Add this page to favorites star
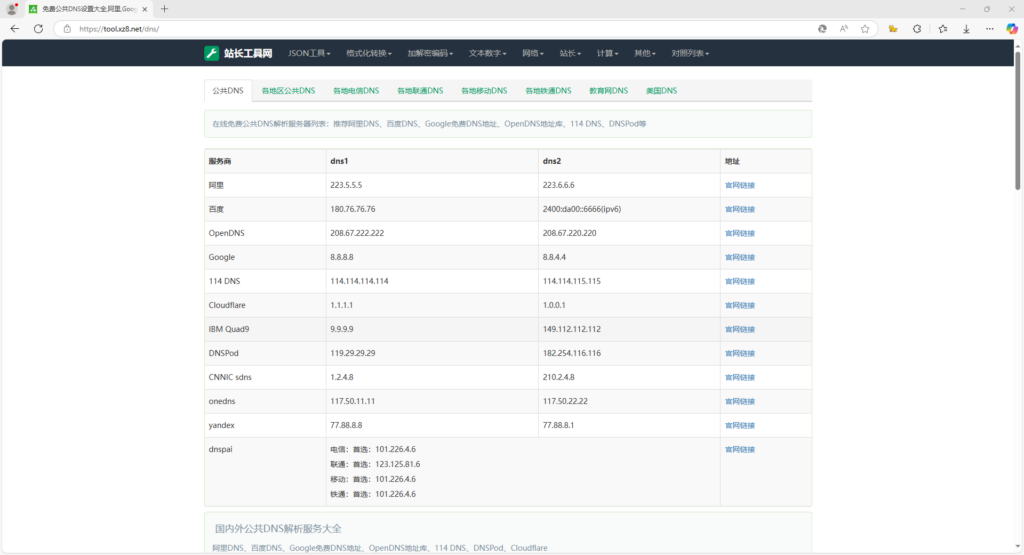 coord(865,29)
